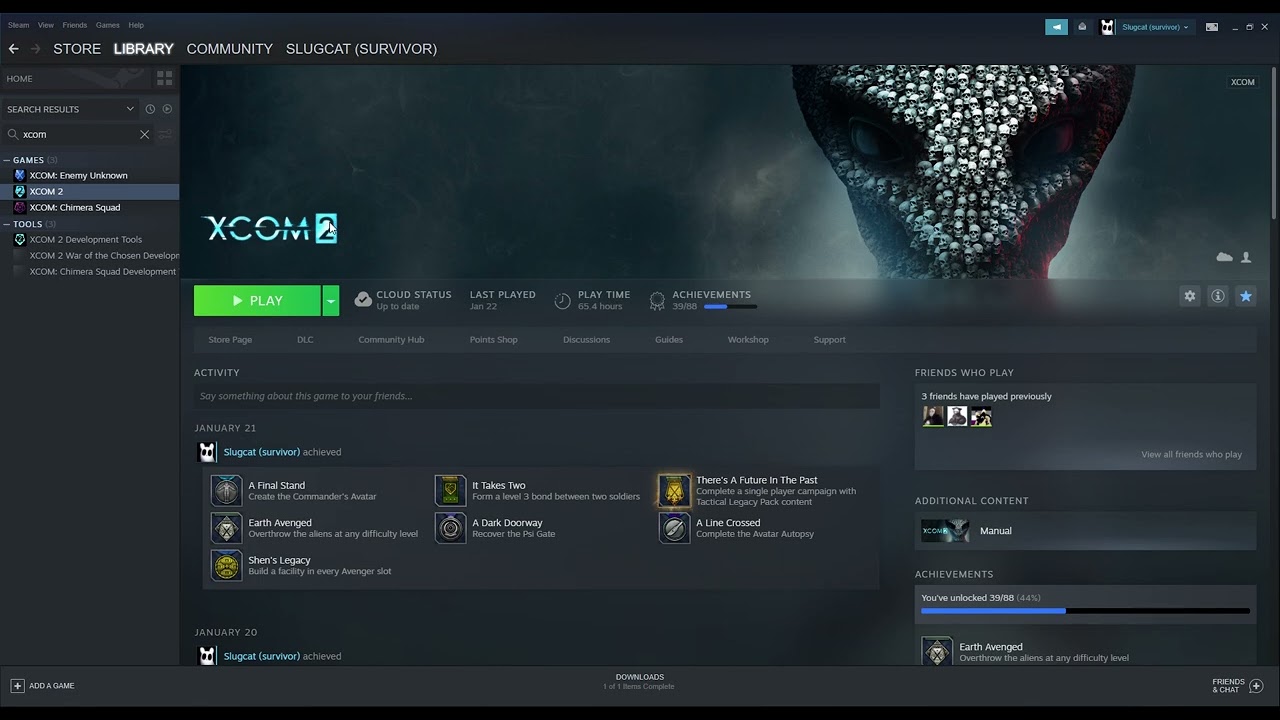Viewport: 1280px width, 720px height.
Task: Open the Store Page link
Action: point(230,340)
